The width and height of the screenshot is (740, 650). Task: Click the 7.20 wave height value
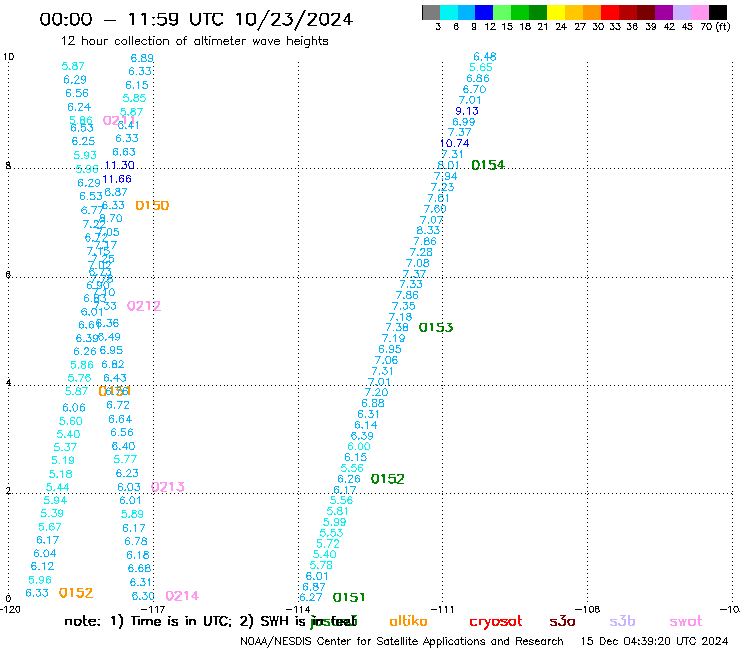(x=376, y=392)
